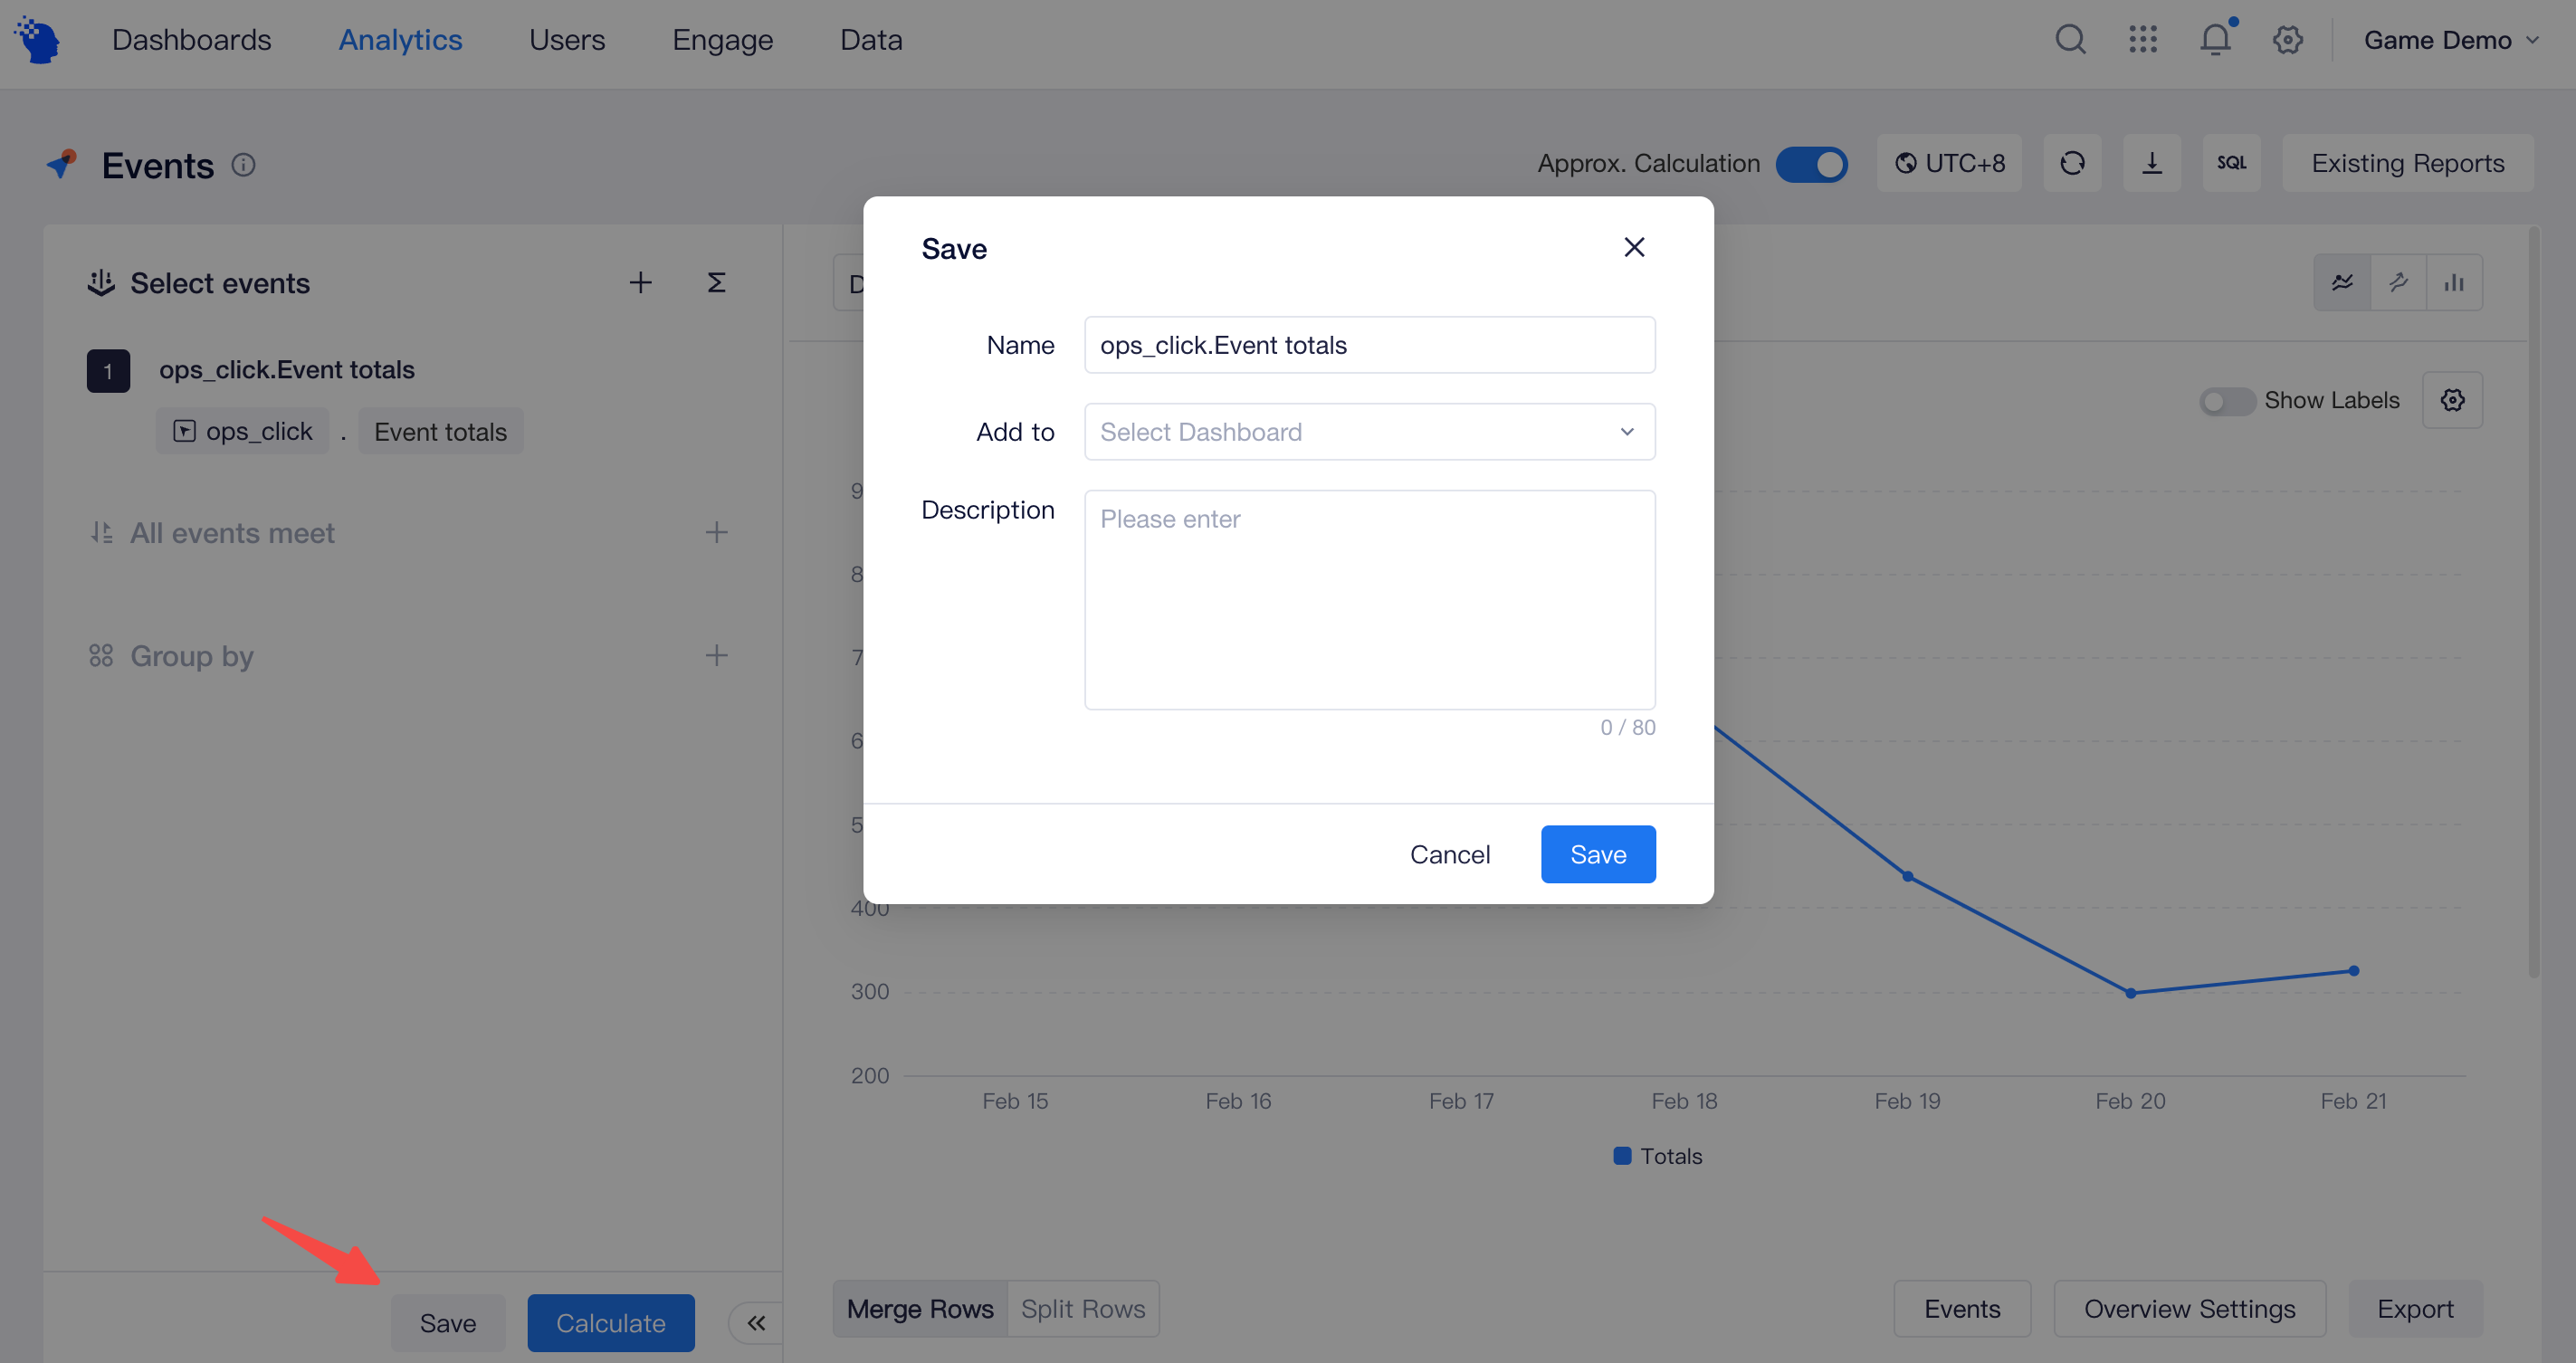Collapse the left panel with double chevron
This screenshot has width=2576, height=1363.
click(755, 1322)
